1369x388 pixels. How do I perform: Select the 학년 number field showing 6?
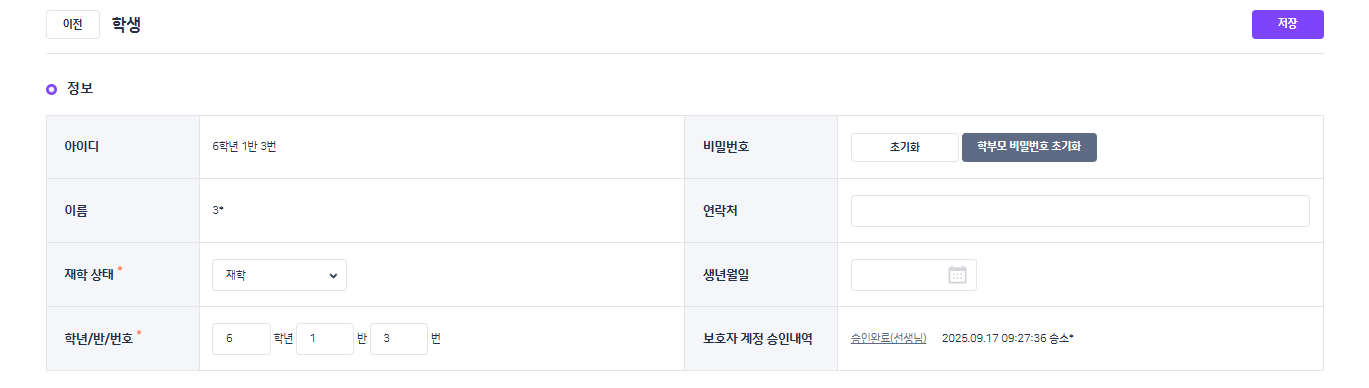click(x=241, y=339)
